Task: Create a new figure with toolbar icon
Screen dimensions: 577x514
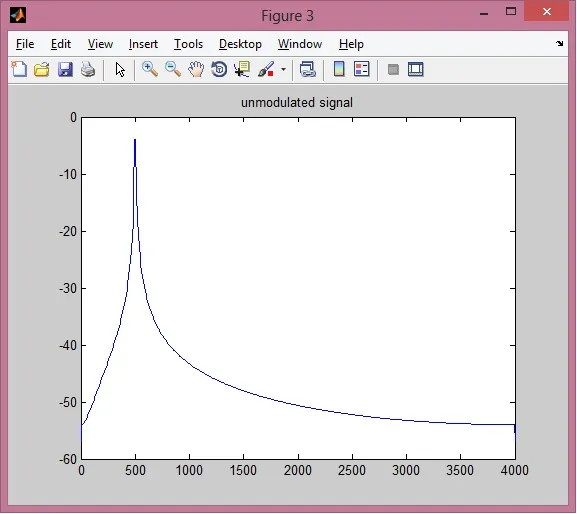Action: (19, 69)
